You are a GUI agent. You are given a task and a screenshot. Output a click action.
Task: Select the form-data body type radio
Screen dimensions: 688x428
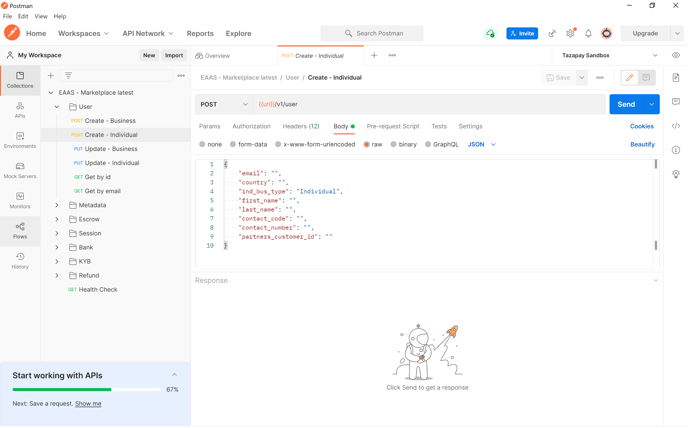point(233,144)
